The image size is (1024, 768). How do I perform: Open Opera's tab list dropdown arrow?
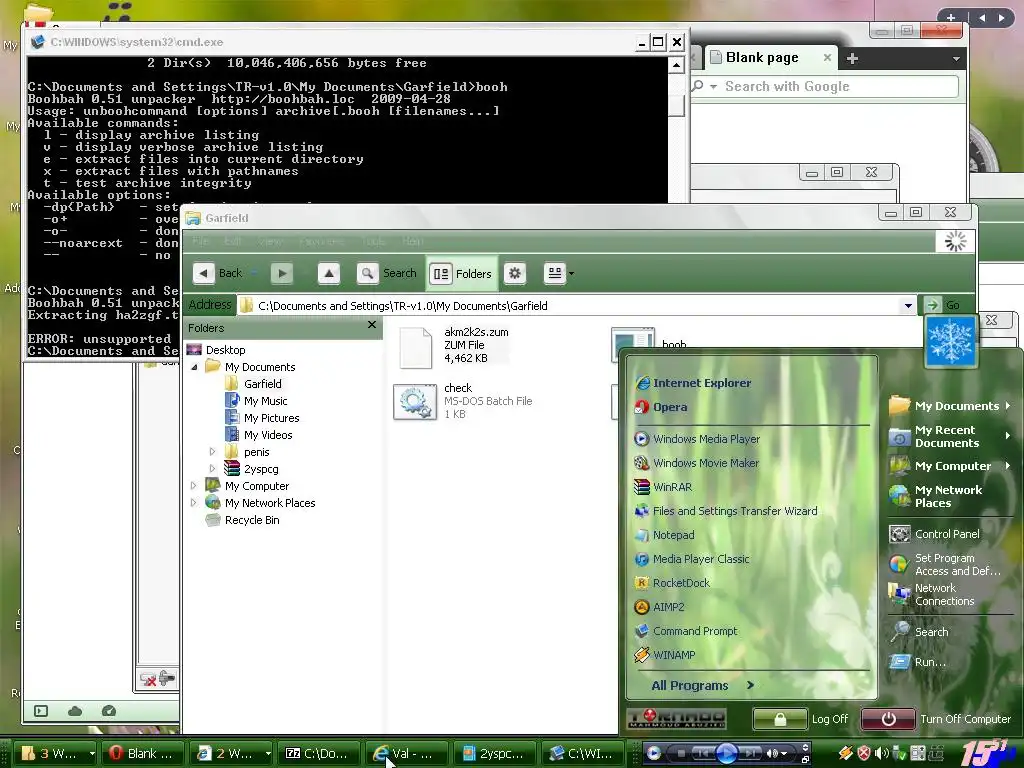[956, 59]
